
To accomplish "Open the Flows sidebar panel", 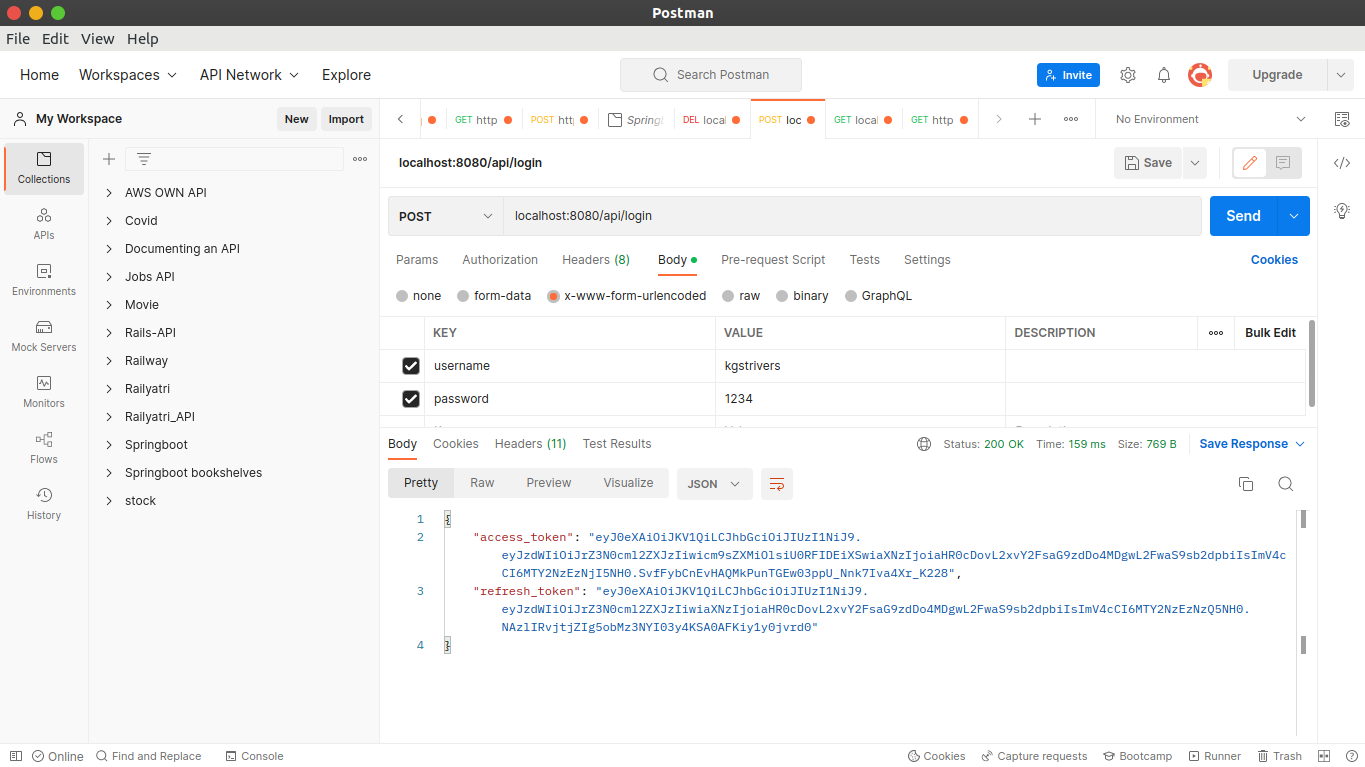I will [44, 447].
